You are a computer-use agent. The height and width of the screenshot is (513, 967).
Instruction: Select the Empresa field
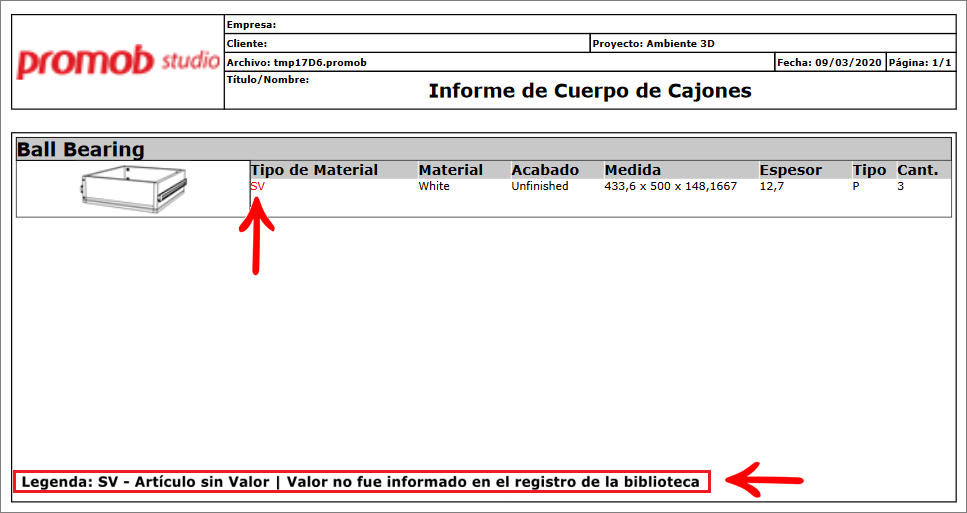click(590, 25)
